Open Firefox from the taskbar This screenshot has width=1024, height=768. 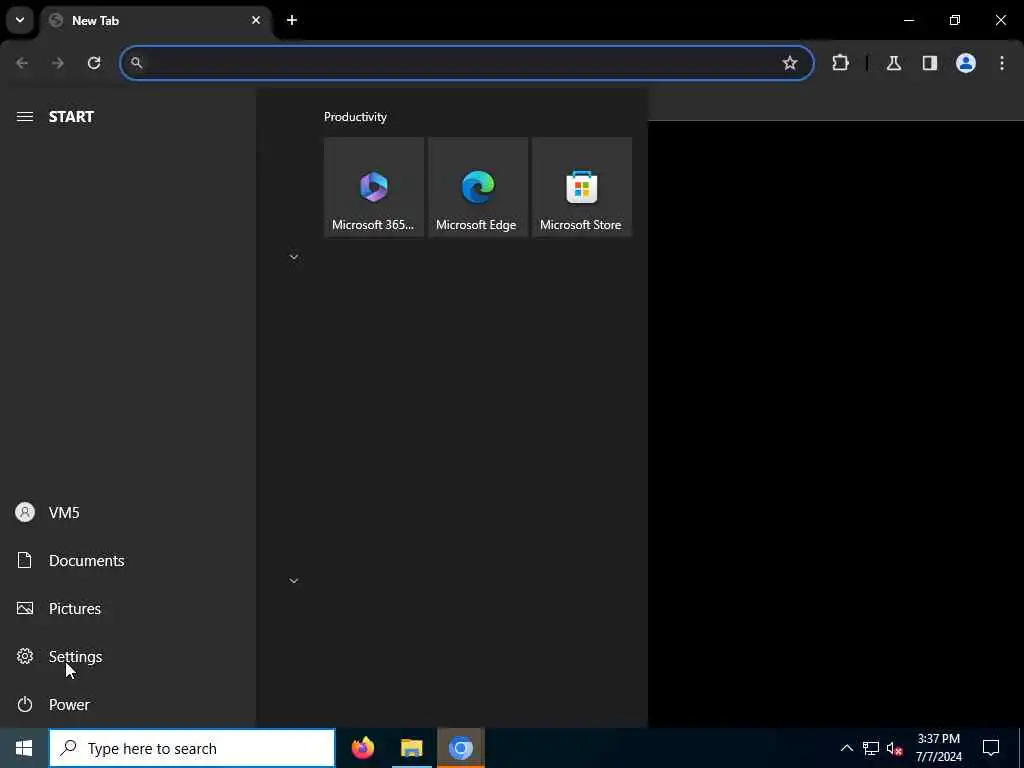pyautogui.click(x=363, y=748)
